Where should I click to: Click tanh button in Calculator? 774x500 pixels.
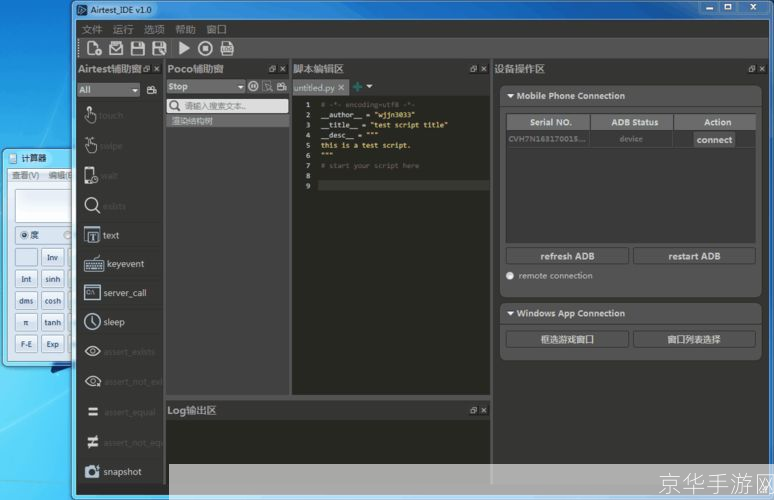(53, 323)
